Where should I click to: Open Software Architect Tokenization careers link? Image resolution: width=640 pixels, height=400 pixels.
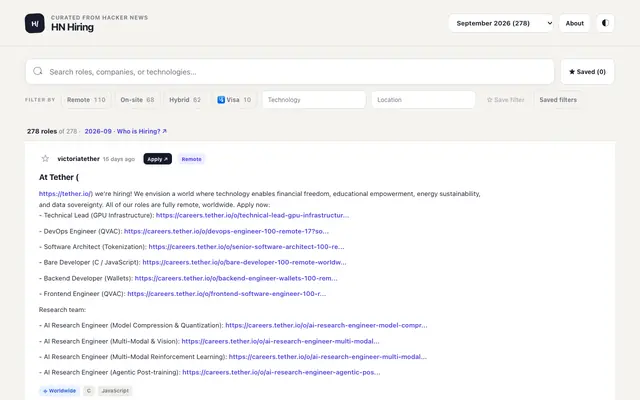pos(246,247)
